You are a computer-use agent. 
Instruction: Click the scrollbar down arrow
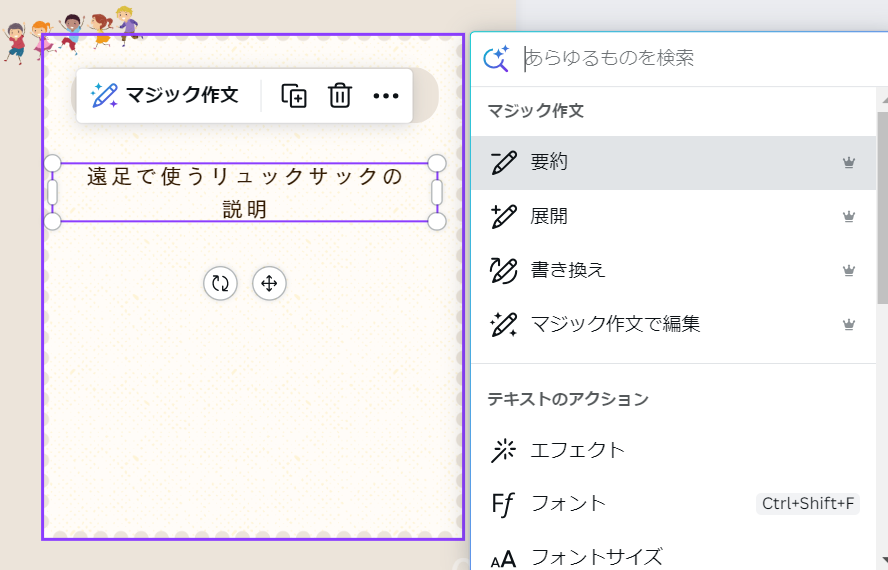884,559
